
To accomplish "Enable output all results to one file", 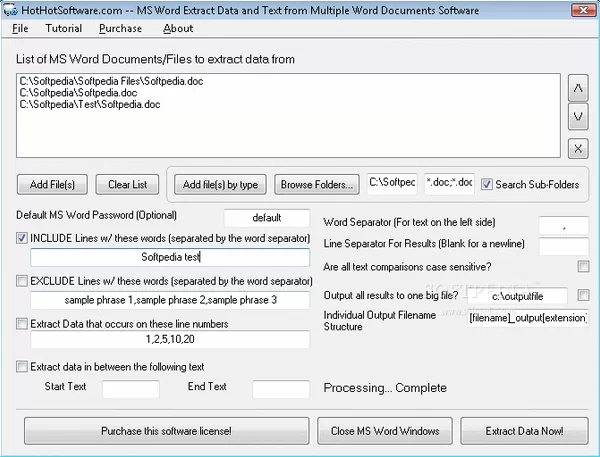I will click(583, 295).
